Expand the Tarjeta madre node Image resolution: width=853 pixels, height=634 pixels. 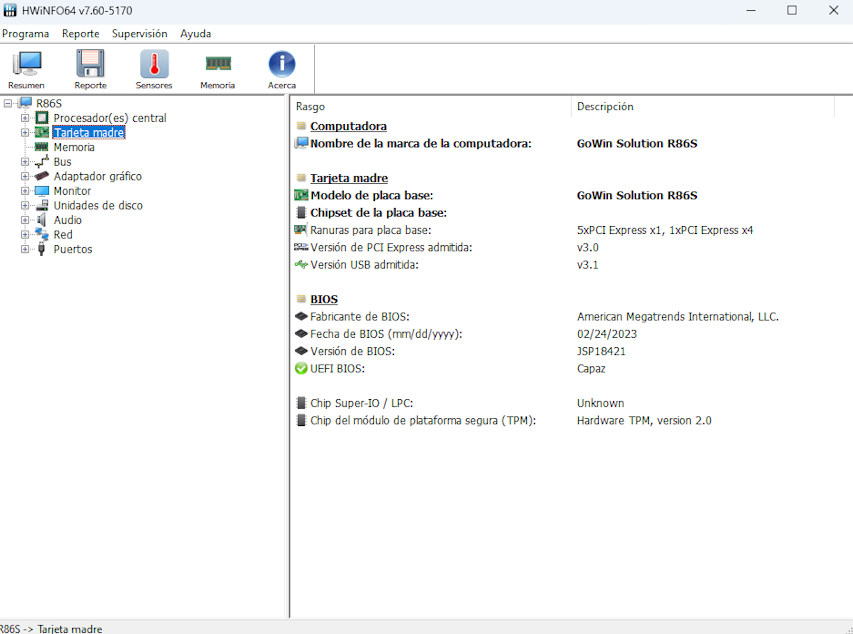tap(24, 132)
